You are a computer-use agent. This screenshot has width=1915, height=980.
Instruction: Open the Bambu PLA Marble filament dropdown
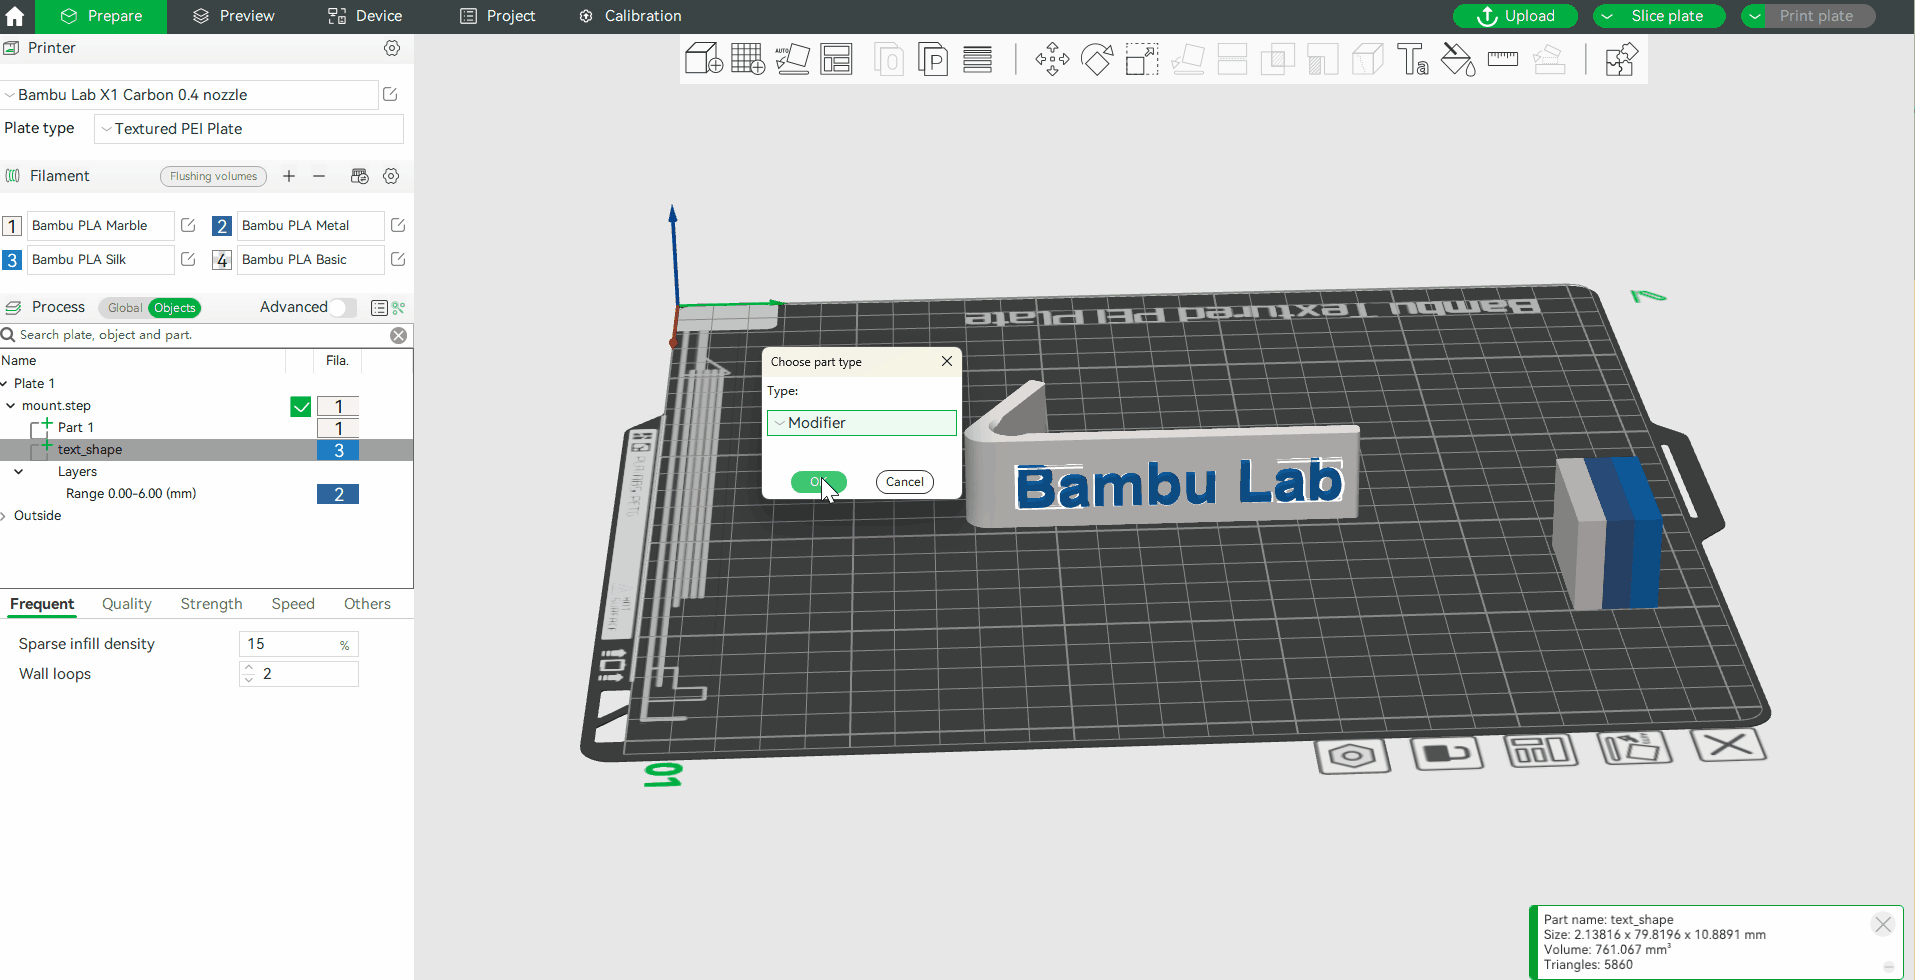101,226
